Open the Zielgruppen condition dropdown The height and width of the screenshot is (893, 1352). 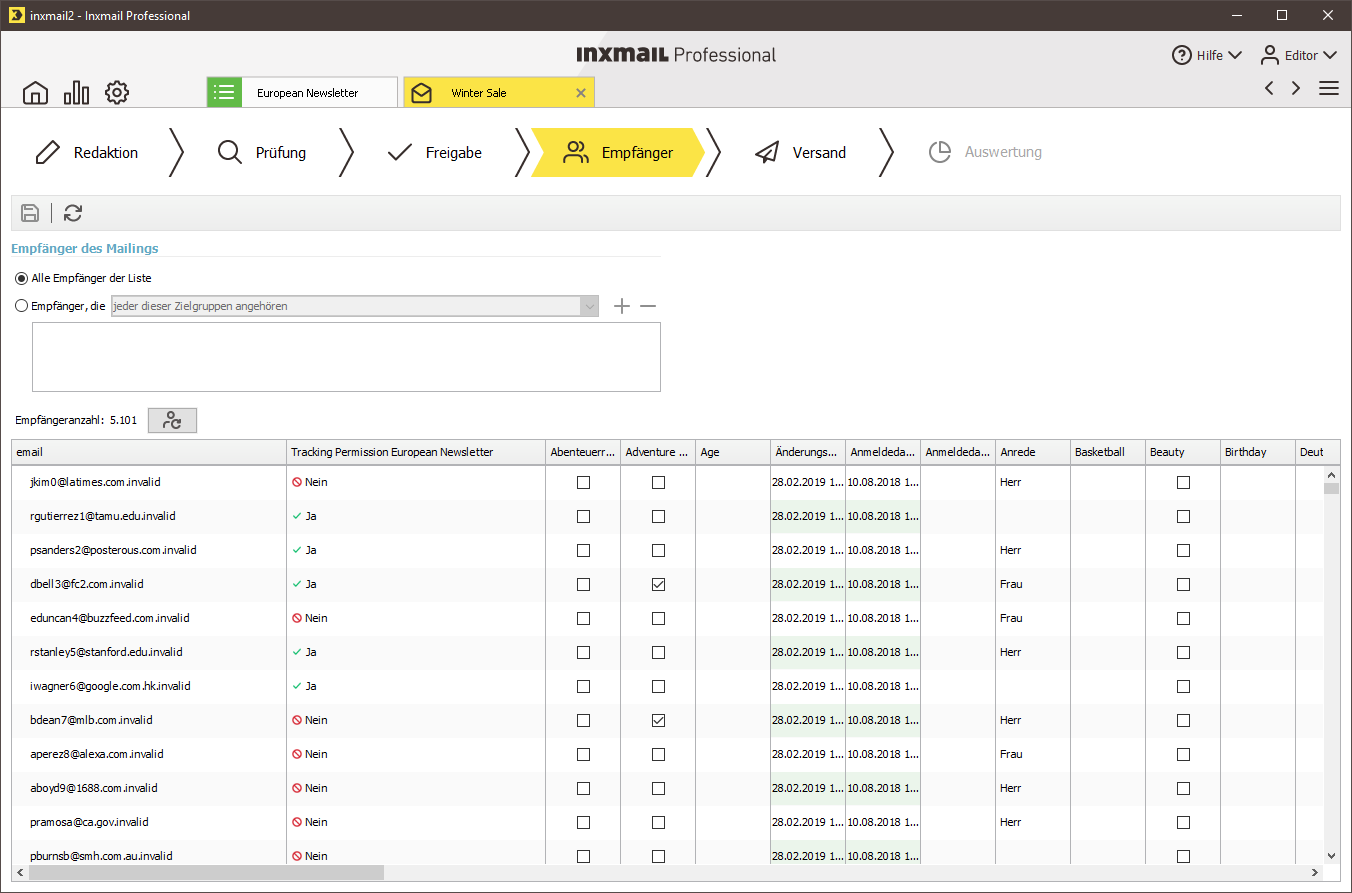pos(355,306)
